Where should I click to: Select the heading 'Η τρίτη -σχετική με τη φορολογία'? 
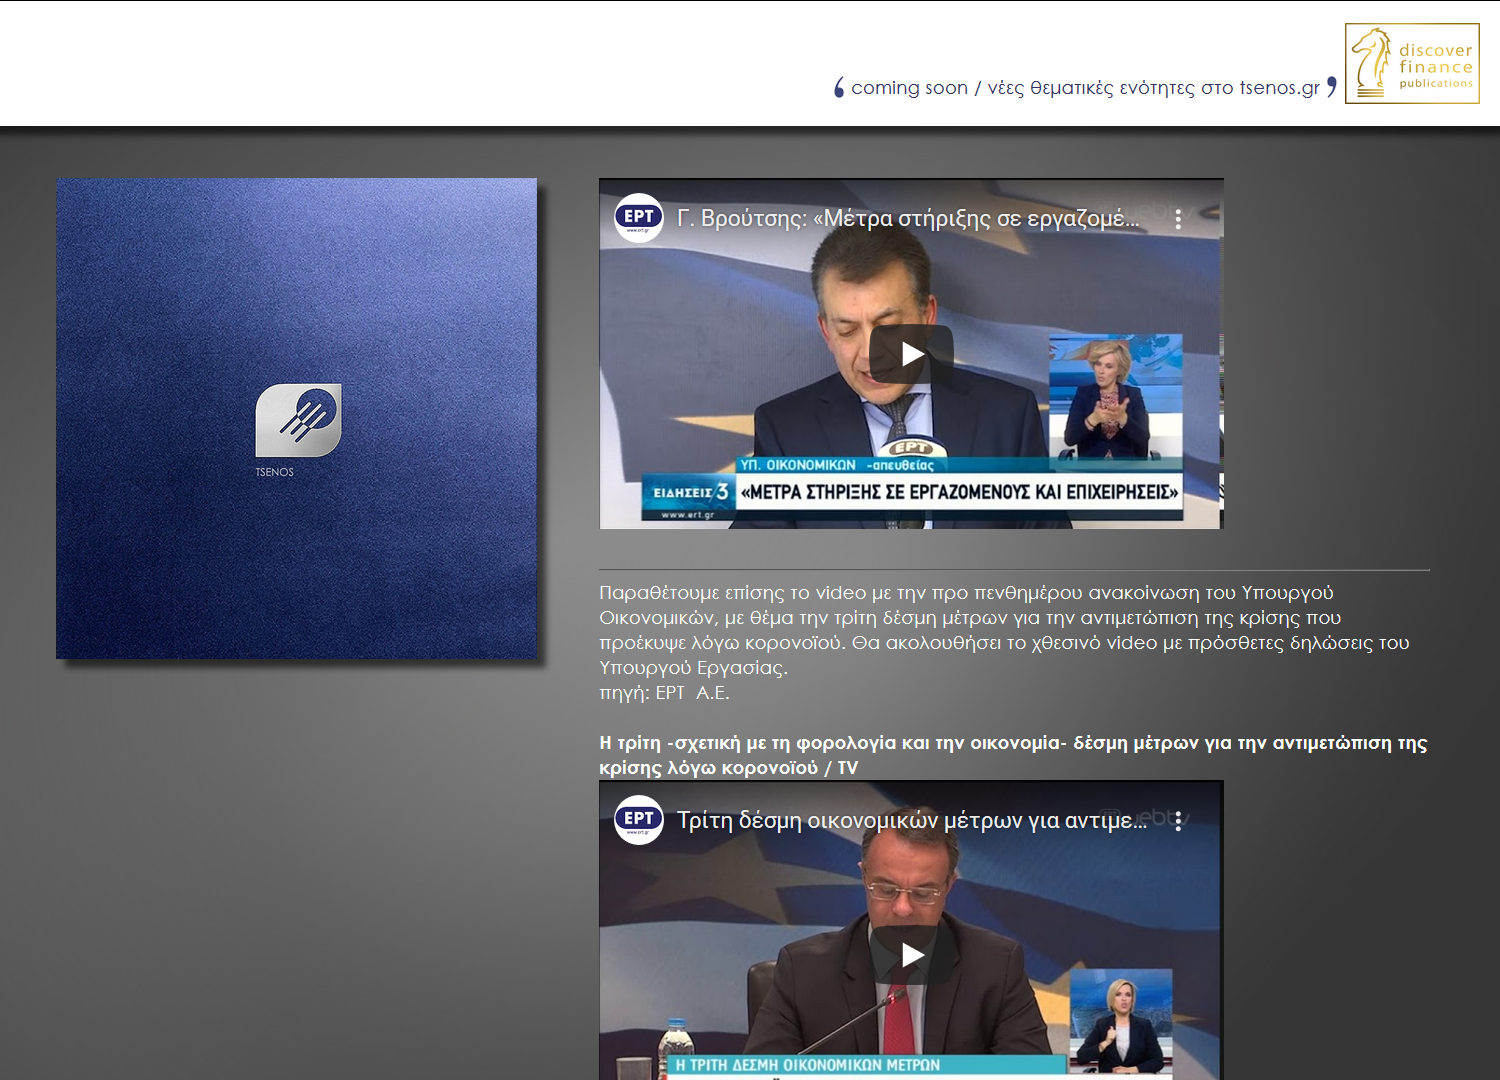pos(1013,755)
